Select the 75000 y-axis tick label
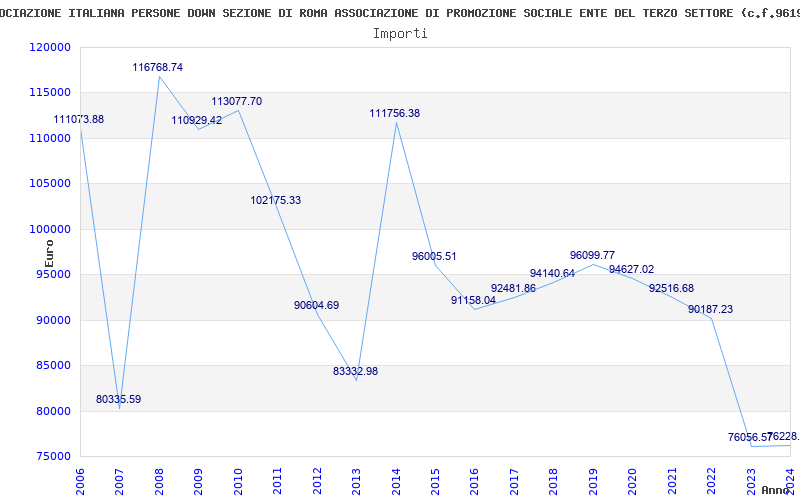 (53, 457)
